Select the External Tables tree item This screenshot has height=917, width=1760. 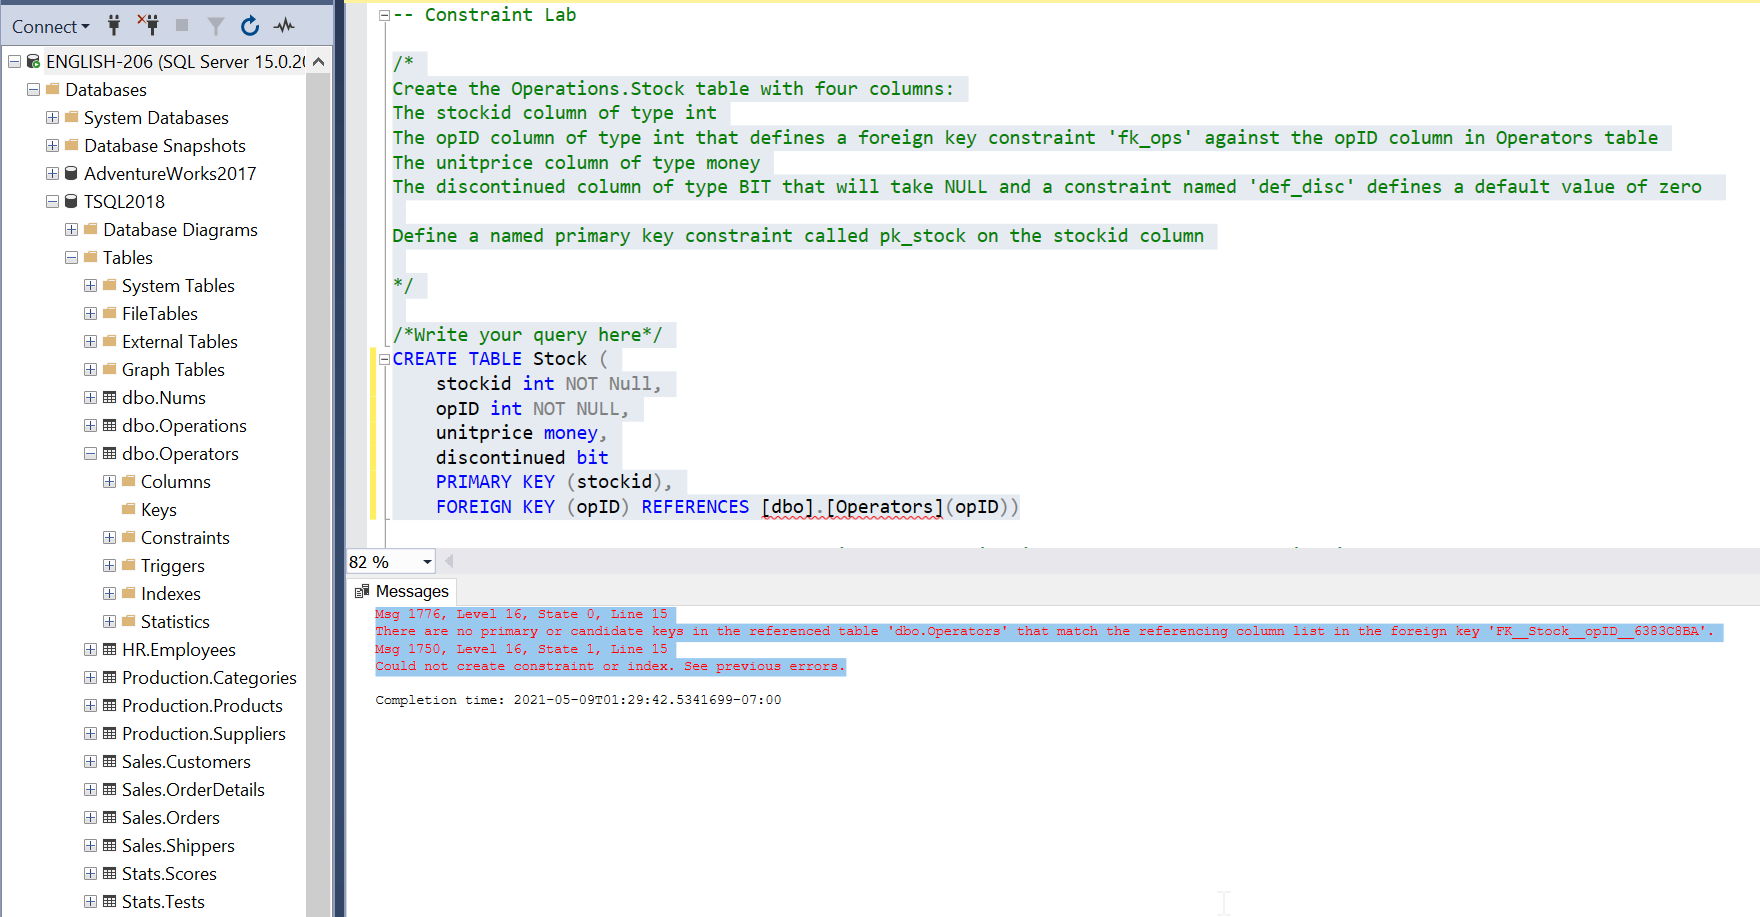coord(180,342)
